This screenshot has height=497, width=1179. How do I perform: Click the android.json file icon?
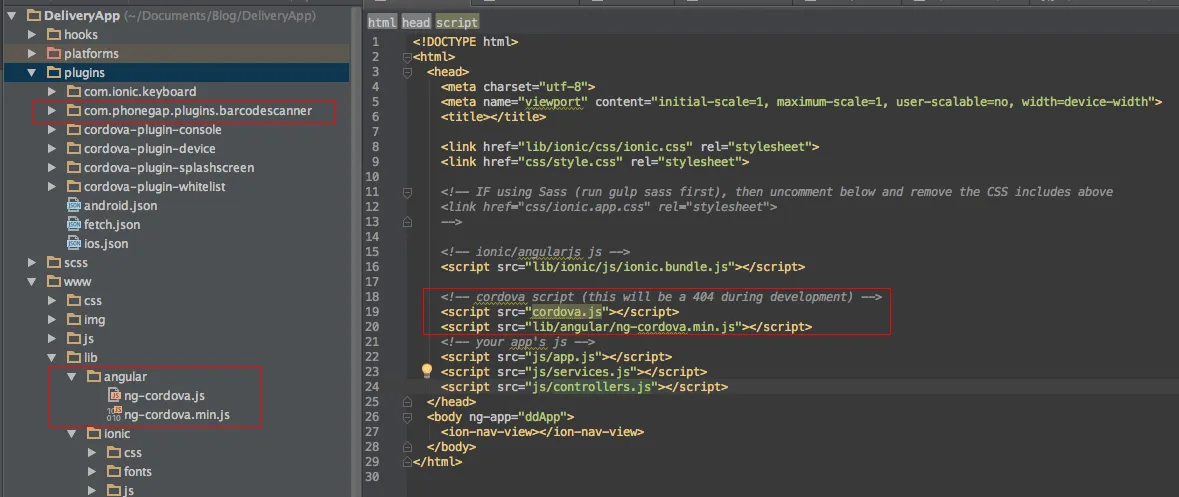73,206
